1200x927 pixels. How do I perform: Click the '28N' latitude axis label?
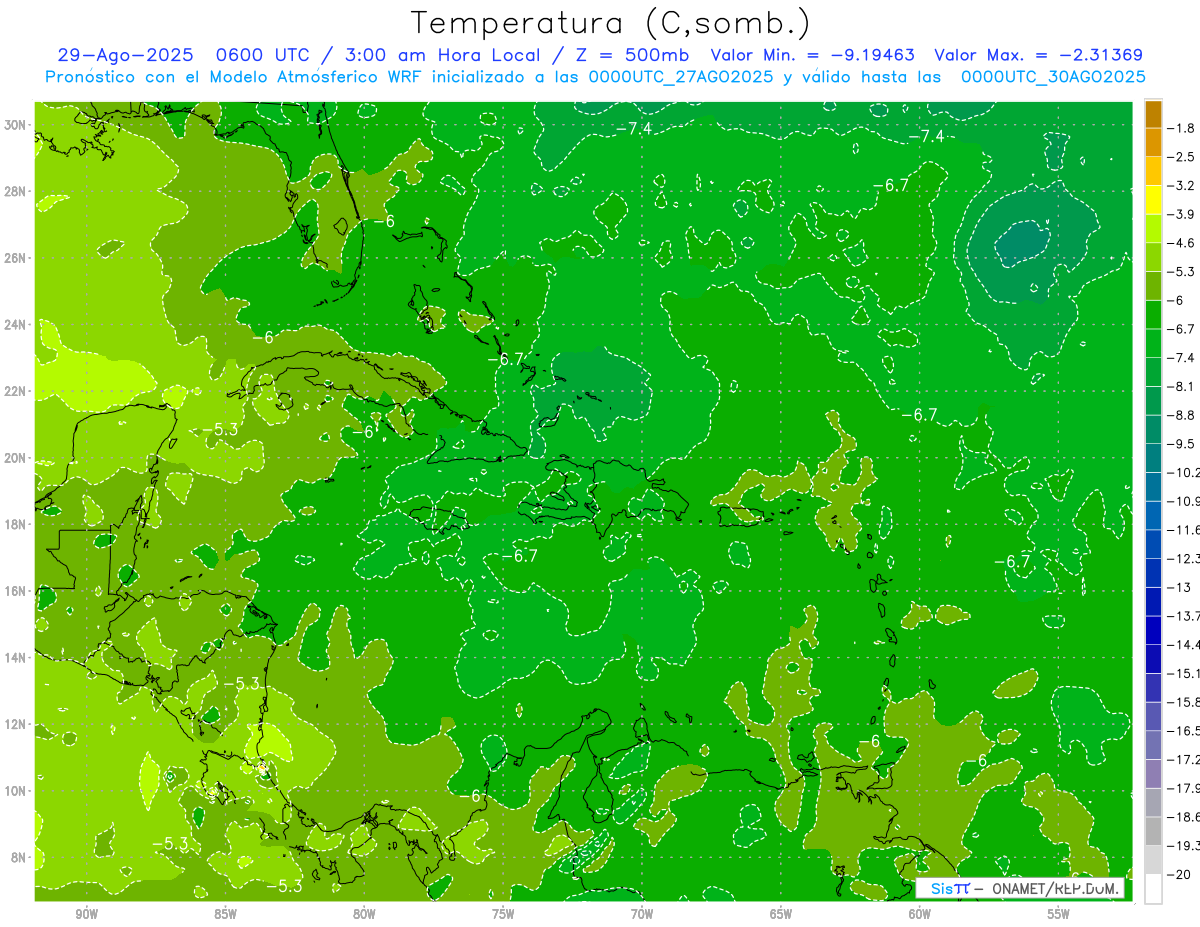tap(15, 191)
